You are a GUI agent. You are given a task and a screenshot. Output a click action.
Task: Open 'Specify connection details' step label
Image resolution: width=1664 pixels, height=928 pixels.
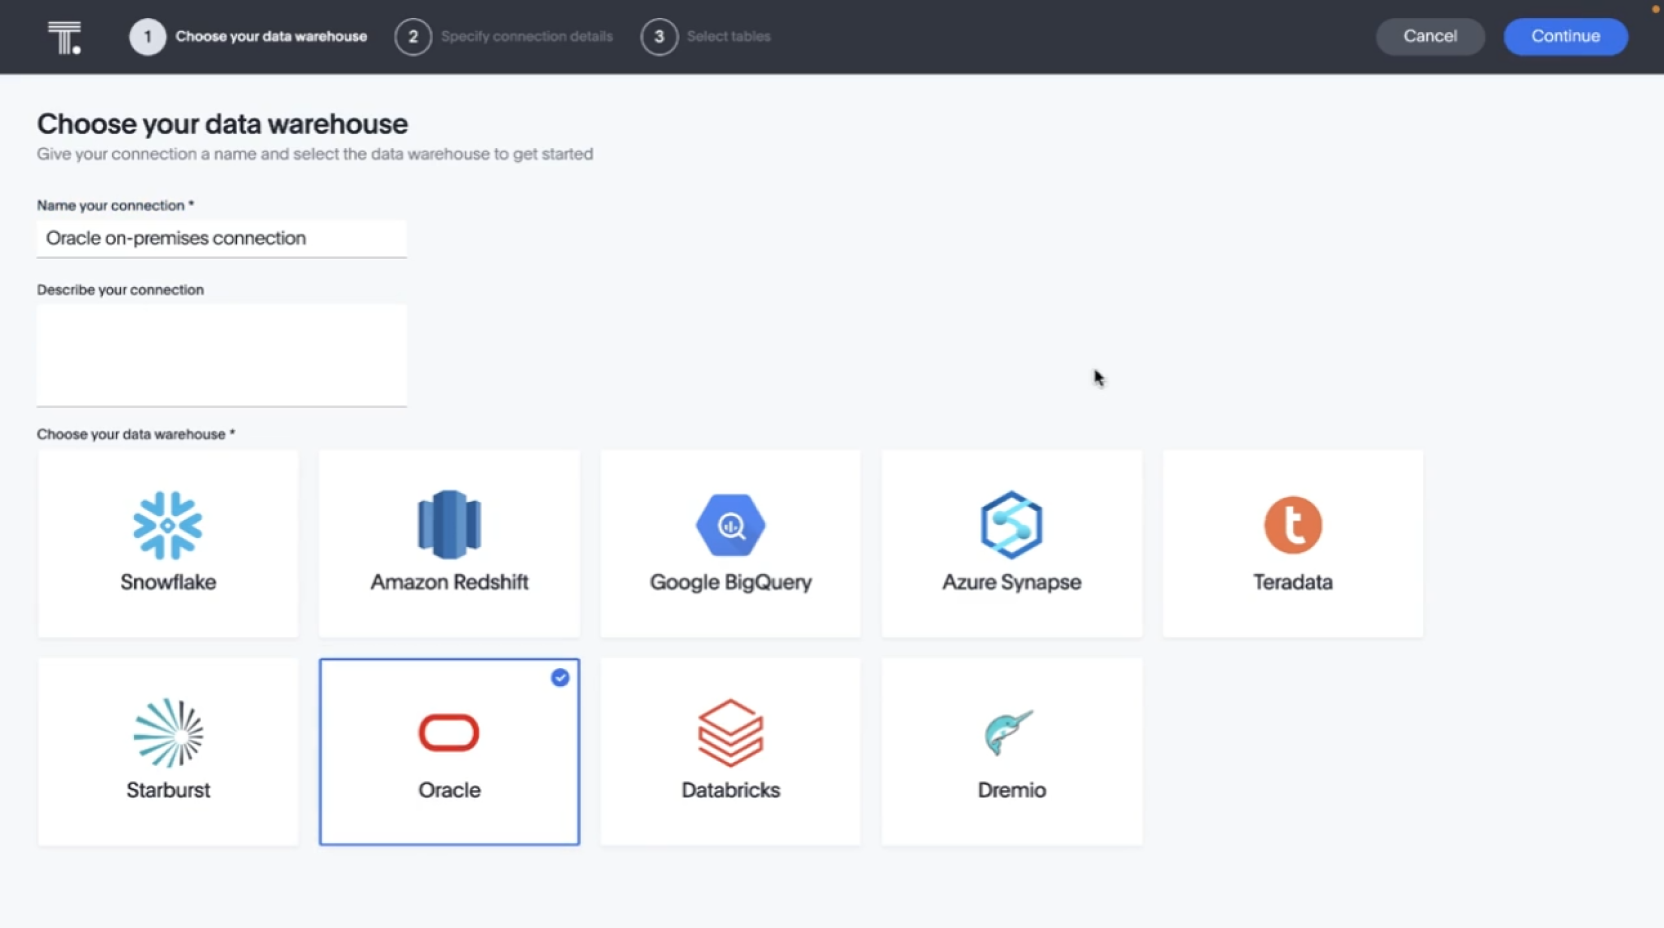coord(527,37)
